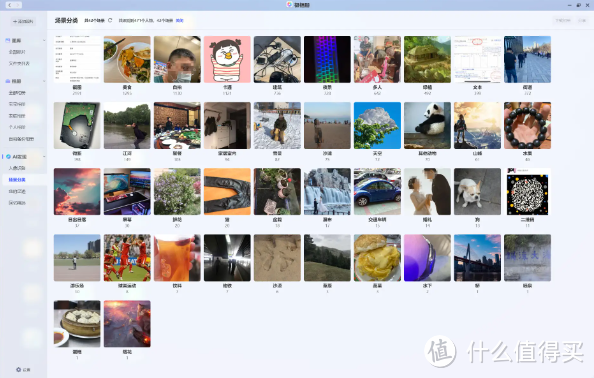The image size is (594, 378).
Task: Open the potted plants thumbnail
Action: [x=277, y=192]
